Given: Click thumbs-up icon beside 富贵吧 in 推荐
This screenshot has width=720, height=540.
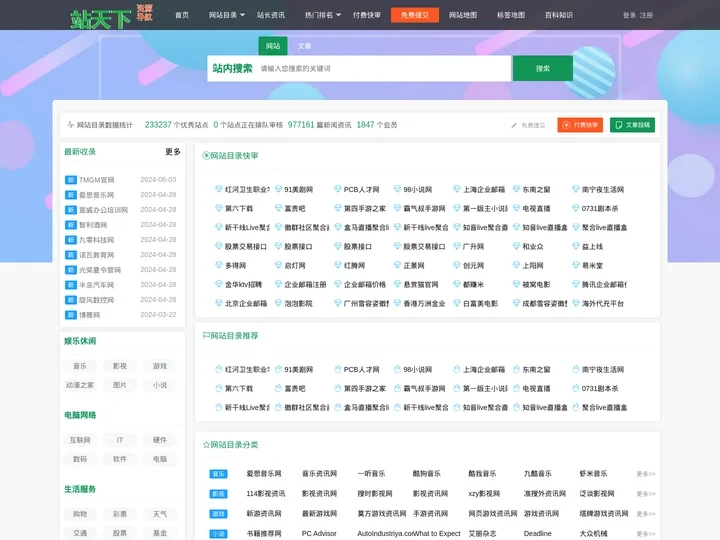Looking at the screenshot, I should point(278,388).
